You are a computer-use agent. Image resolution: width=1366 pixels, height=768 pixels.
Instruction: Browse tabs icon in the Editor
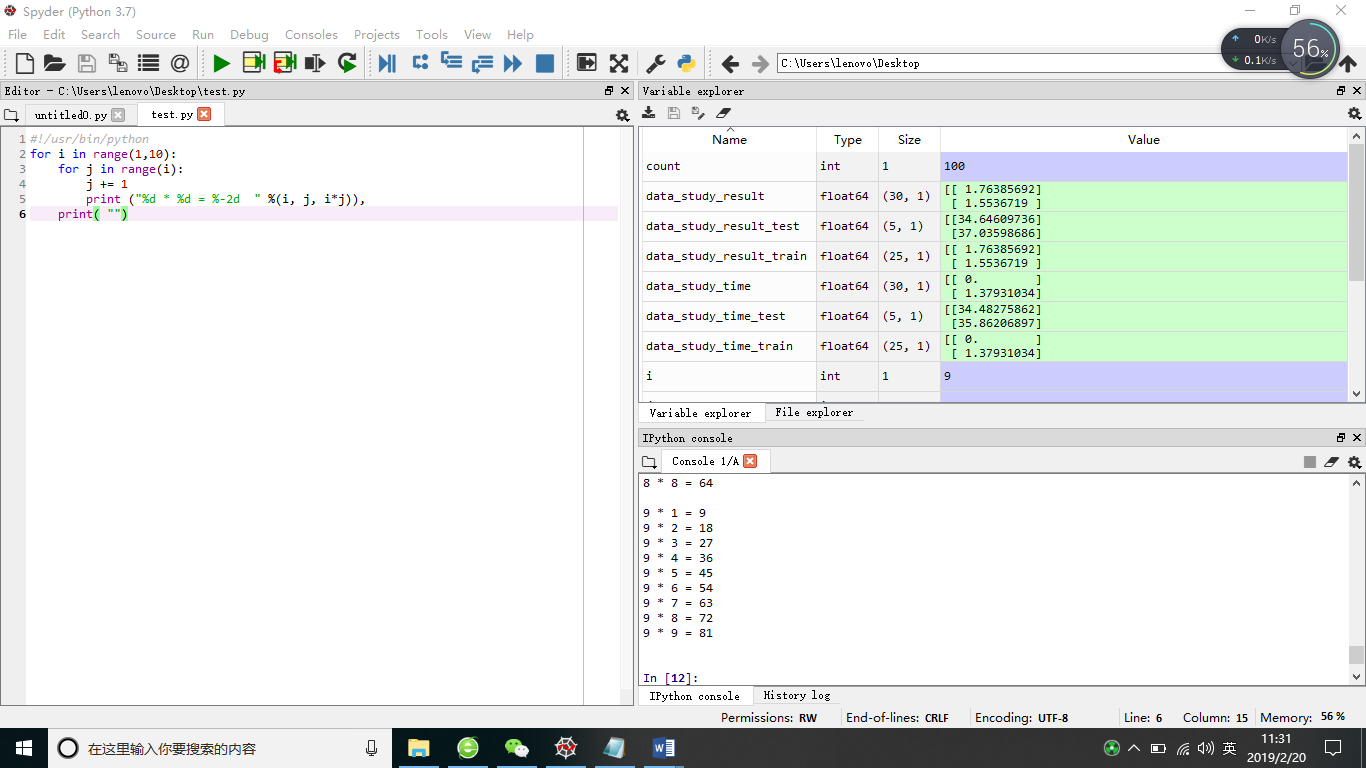(x=12, y=115)
